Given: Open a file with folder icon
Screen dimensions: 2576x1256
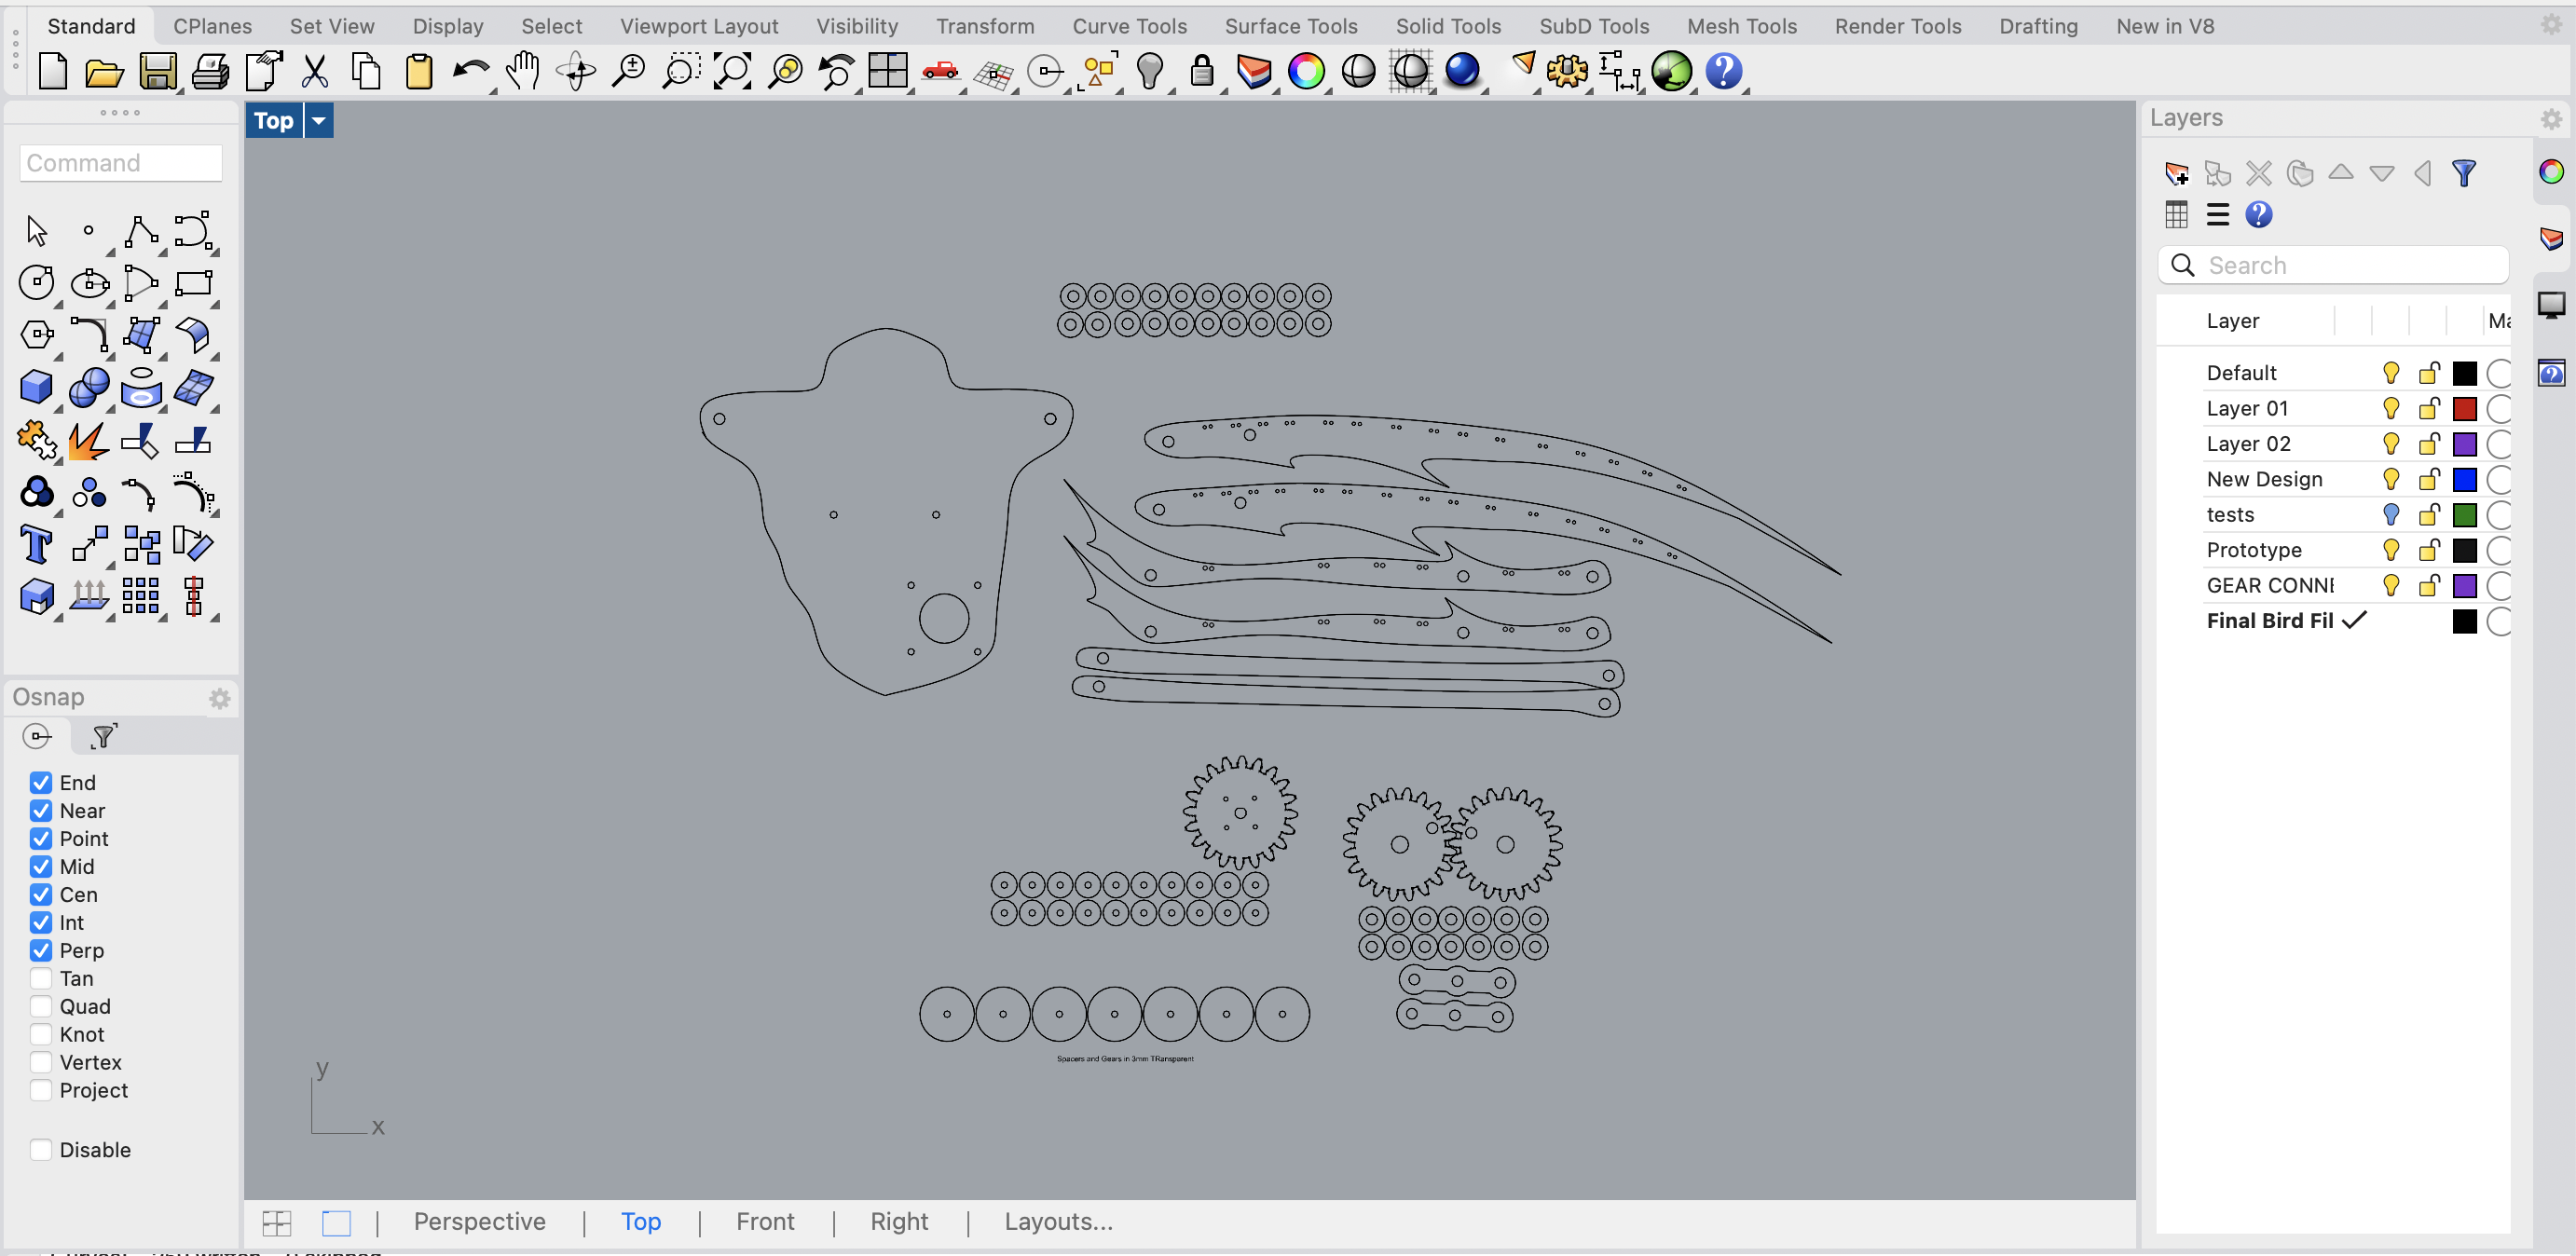Looking at the screenshot, I should [x=104, y=72].
